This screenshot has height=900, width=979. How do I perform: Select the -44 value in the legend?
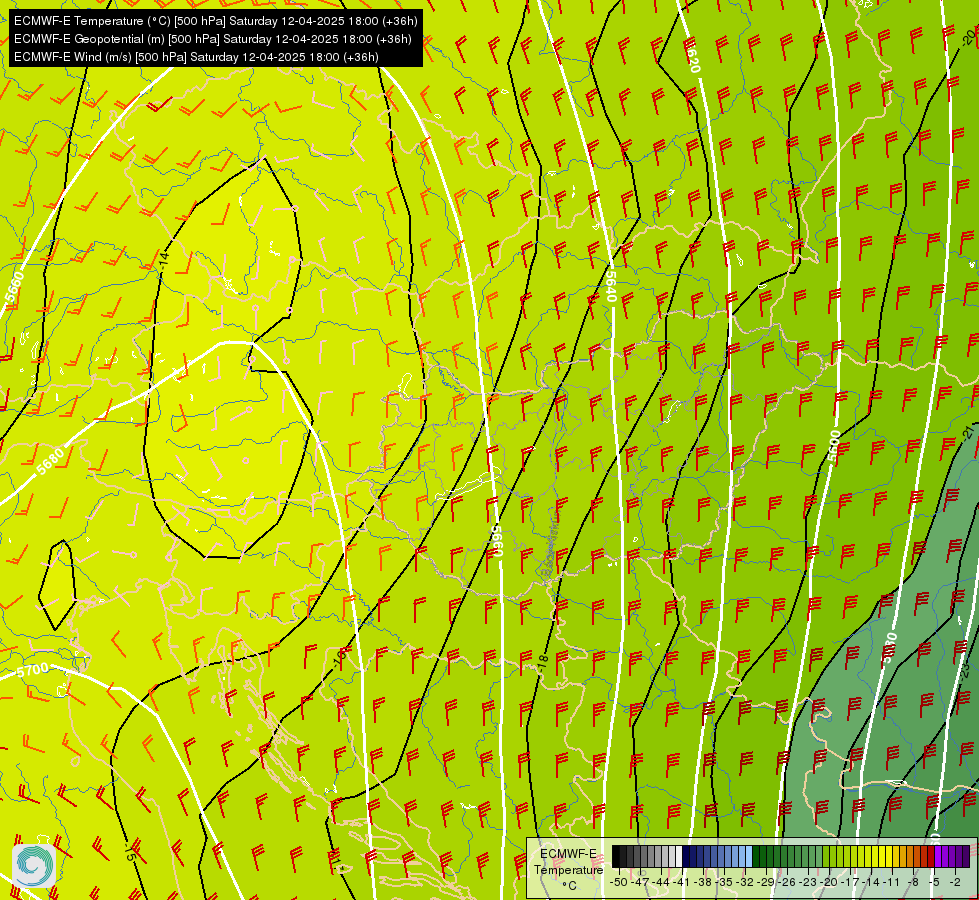point(661,882)
